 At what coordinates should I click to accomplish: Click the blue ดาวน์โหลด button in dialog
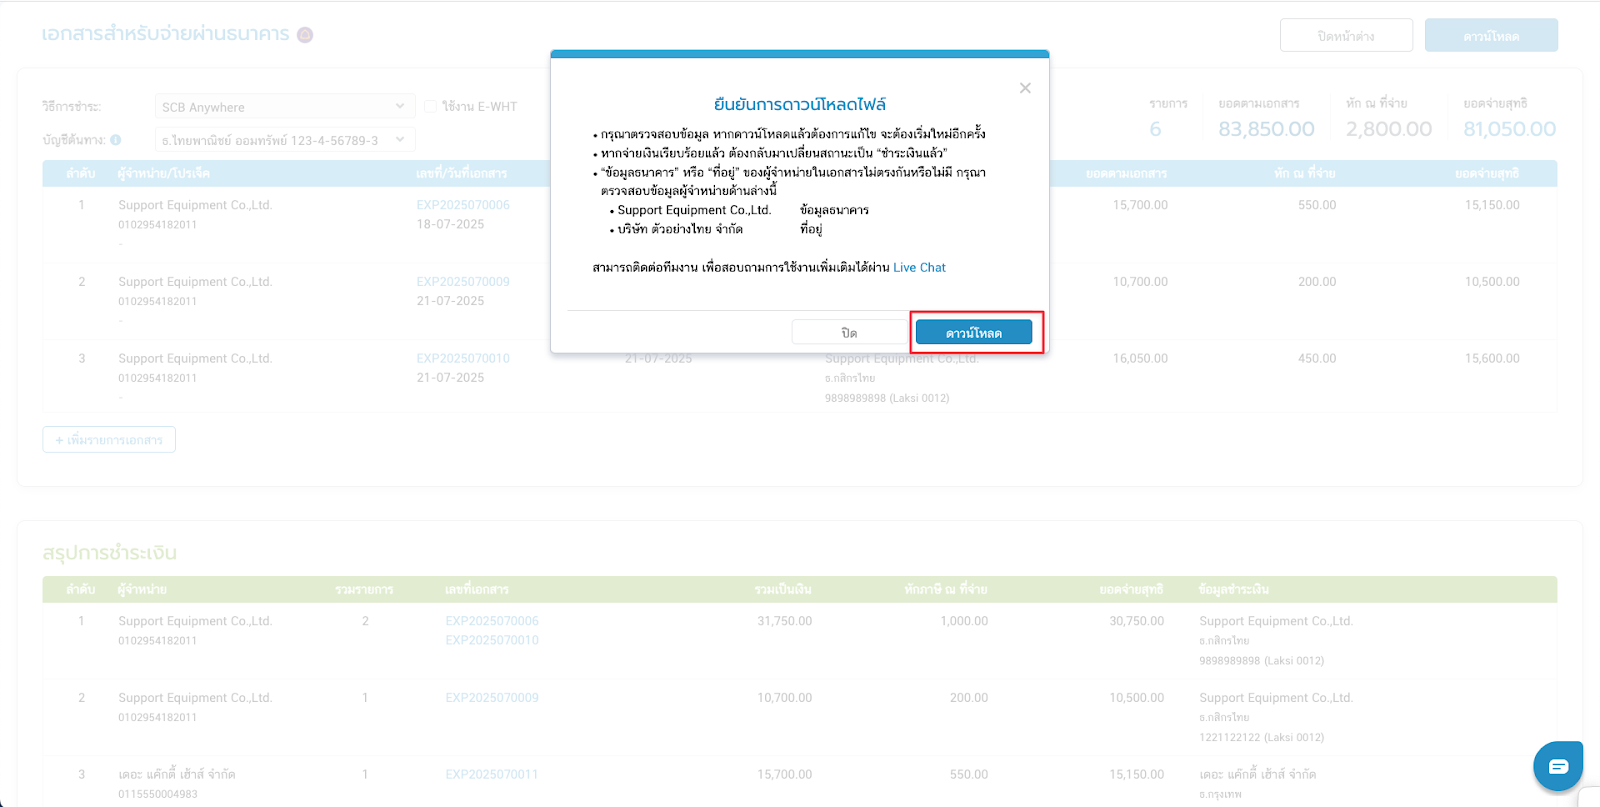point(973,333)
